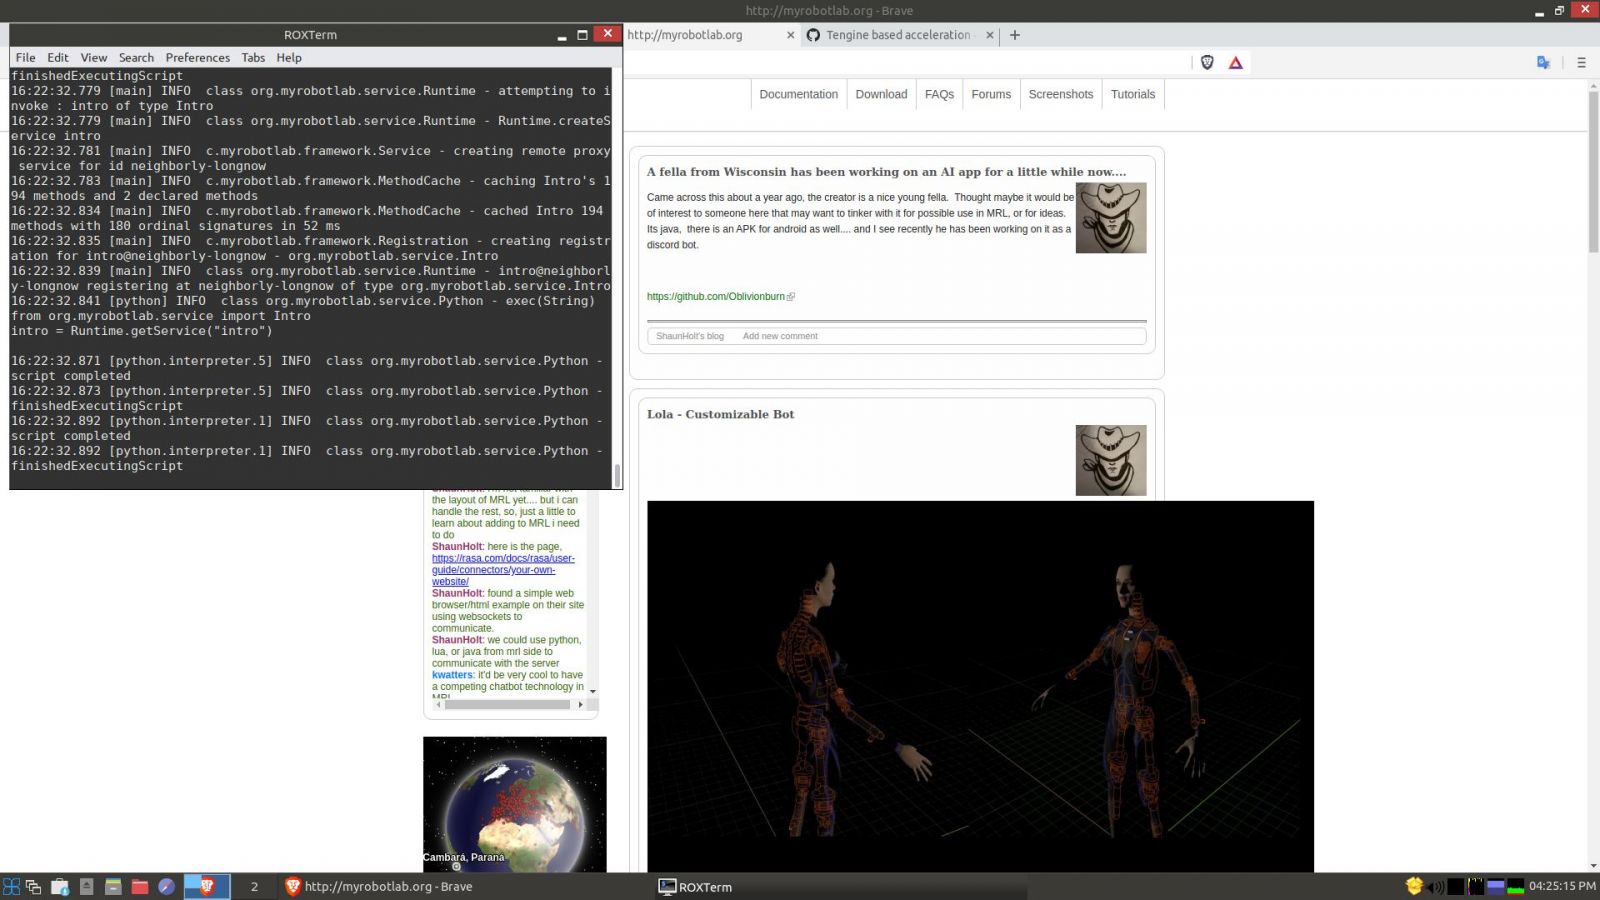Click the kwatters username in shoutbox
The image size is (1600, 900).
click(x=452, y=675)
